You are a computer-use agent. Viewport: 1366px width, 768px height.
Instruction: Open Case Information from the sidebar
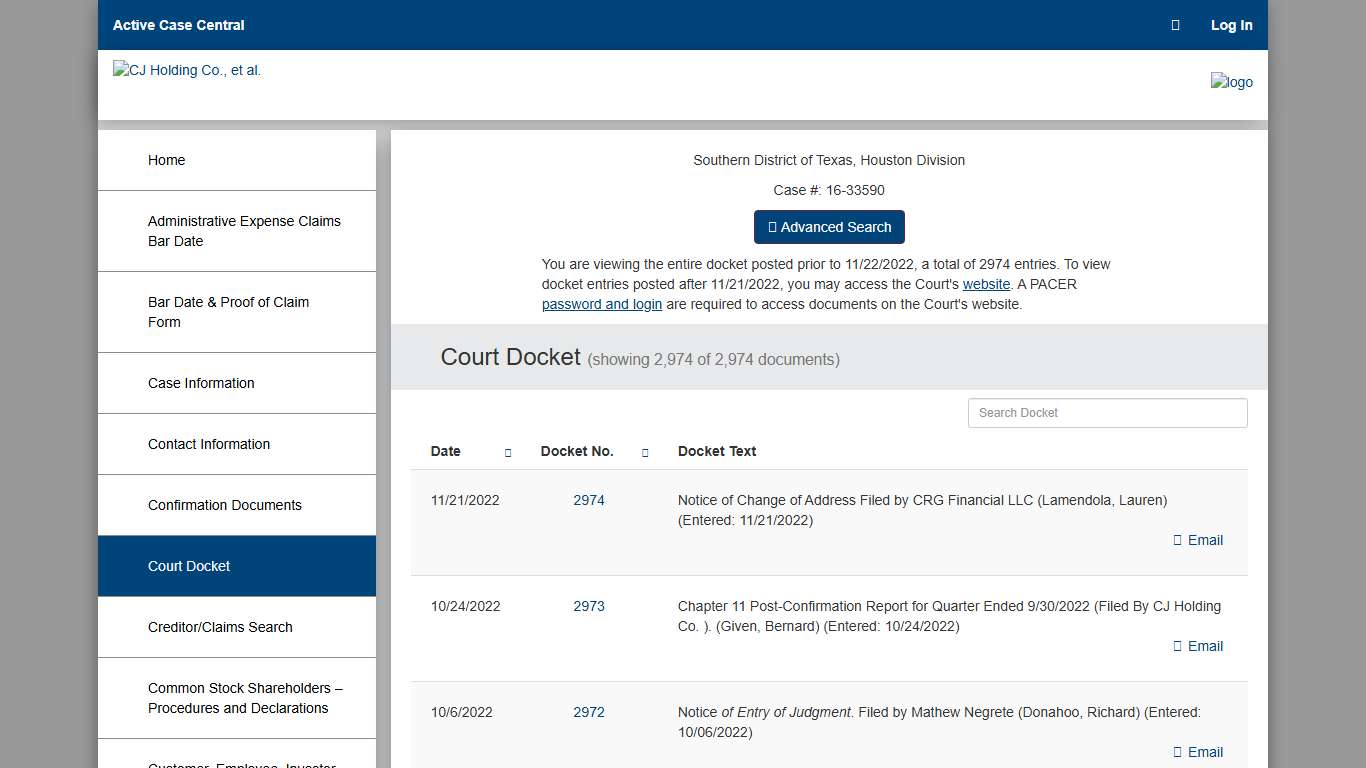201,383
